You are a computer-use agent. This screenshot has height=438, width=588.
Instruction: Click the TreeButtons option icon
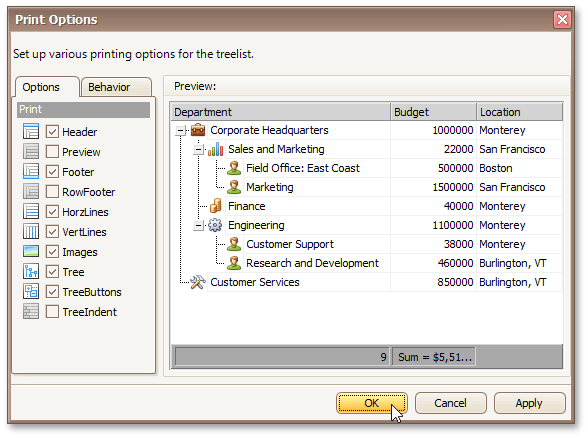(x=31, y=292)
